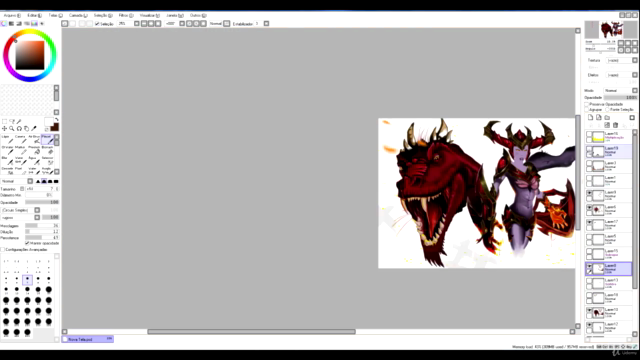The width and height of the screenshot is (640, 360).
Task: Switch to the Nova Tela.psd canvas tab
Action: pos(87,339)
